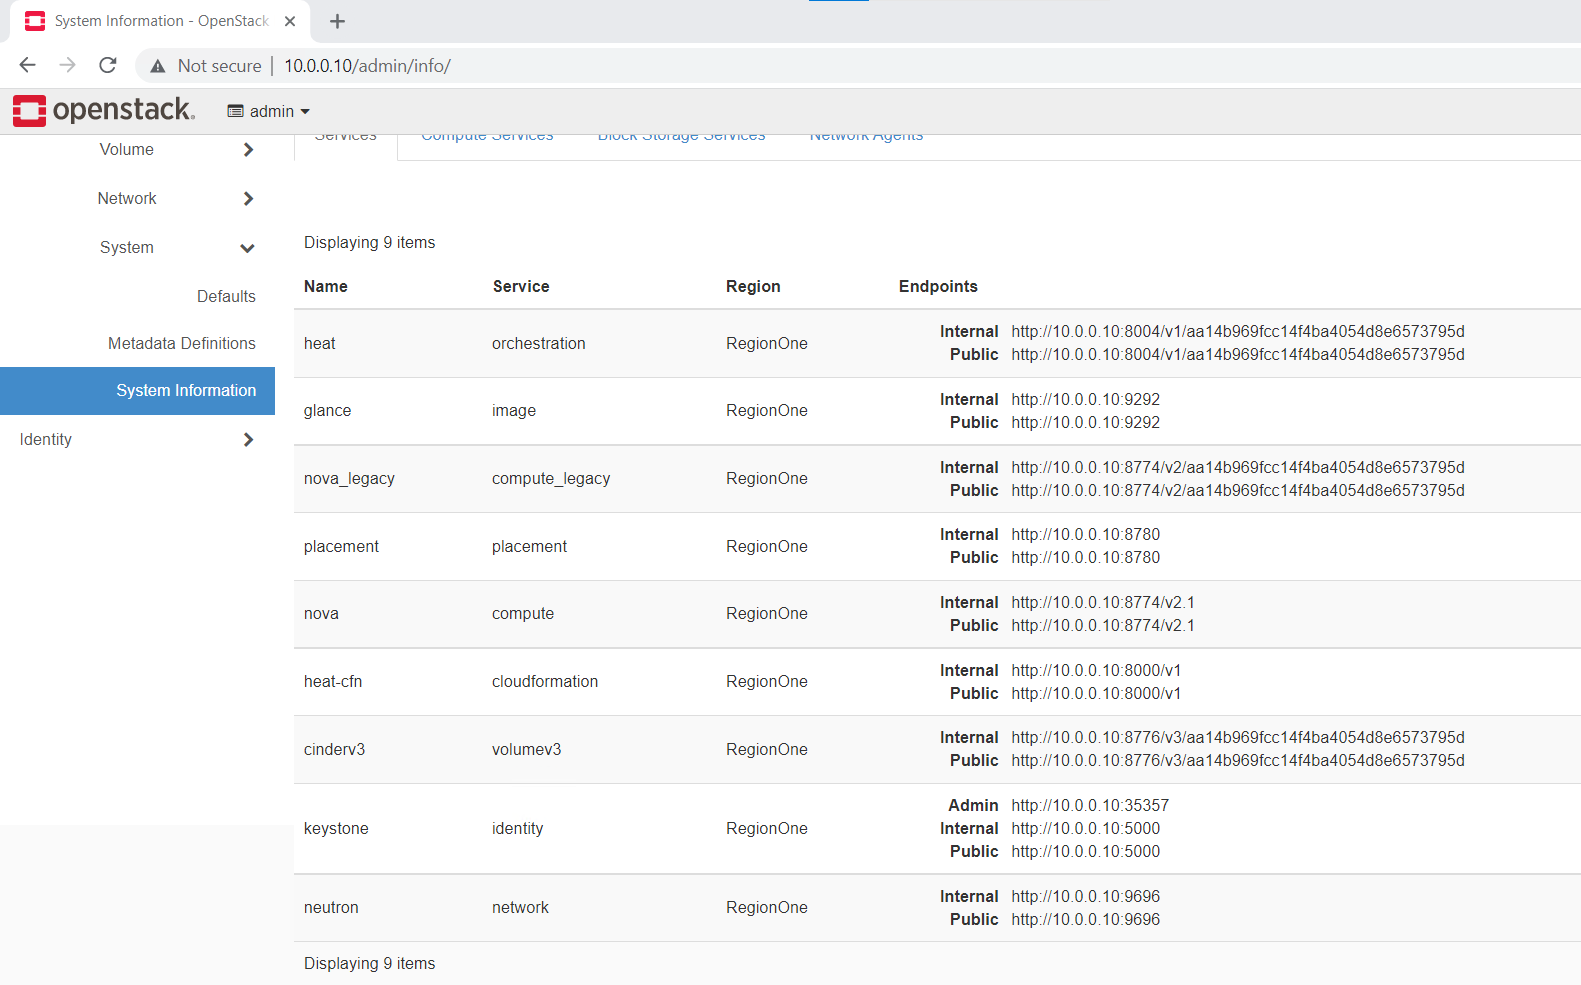This screenshot has width=1581, height=985.
Task: Open the Defaults page
Action: coord(226,297)
